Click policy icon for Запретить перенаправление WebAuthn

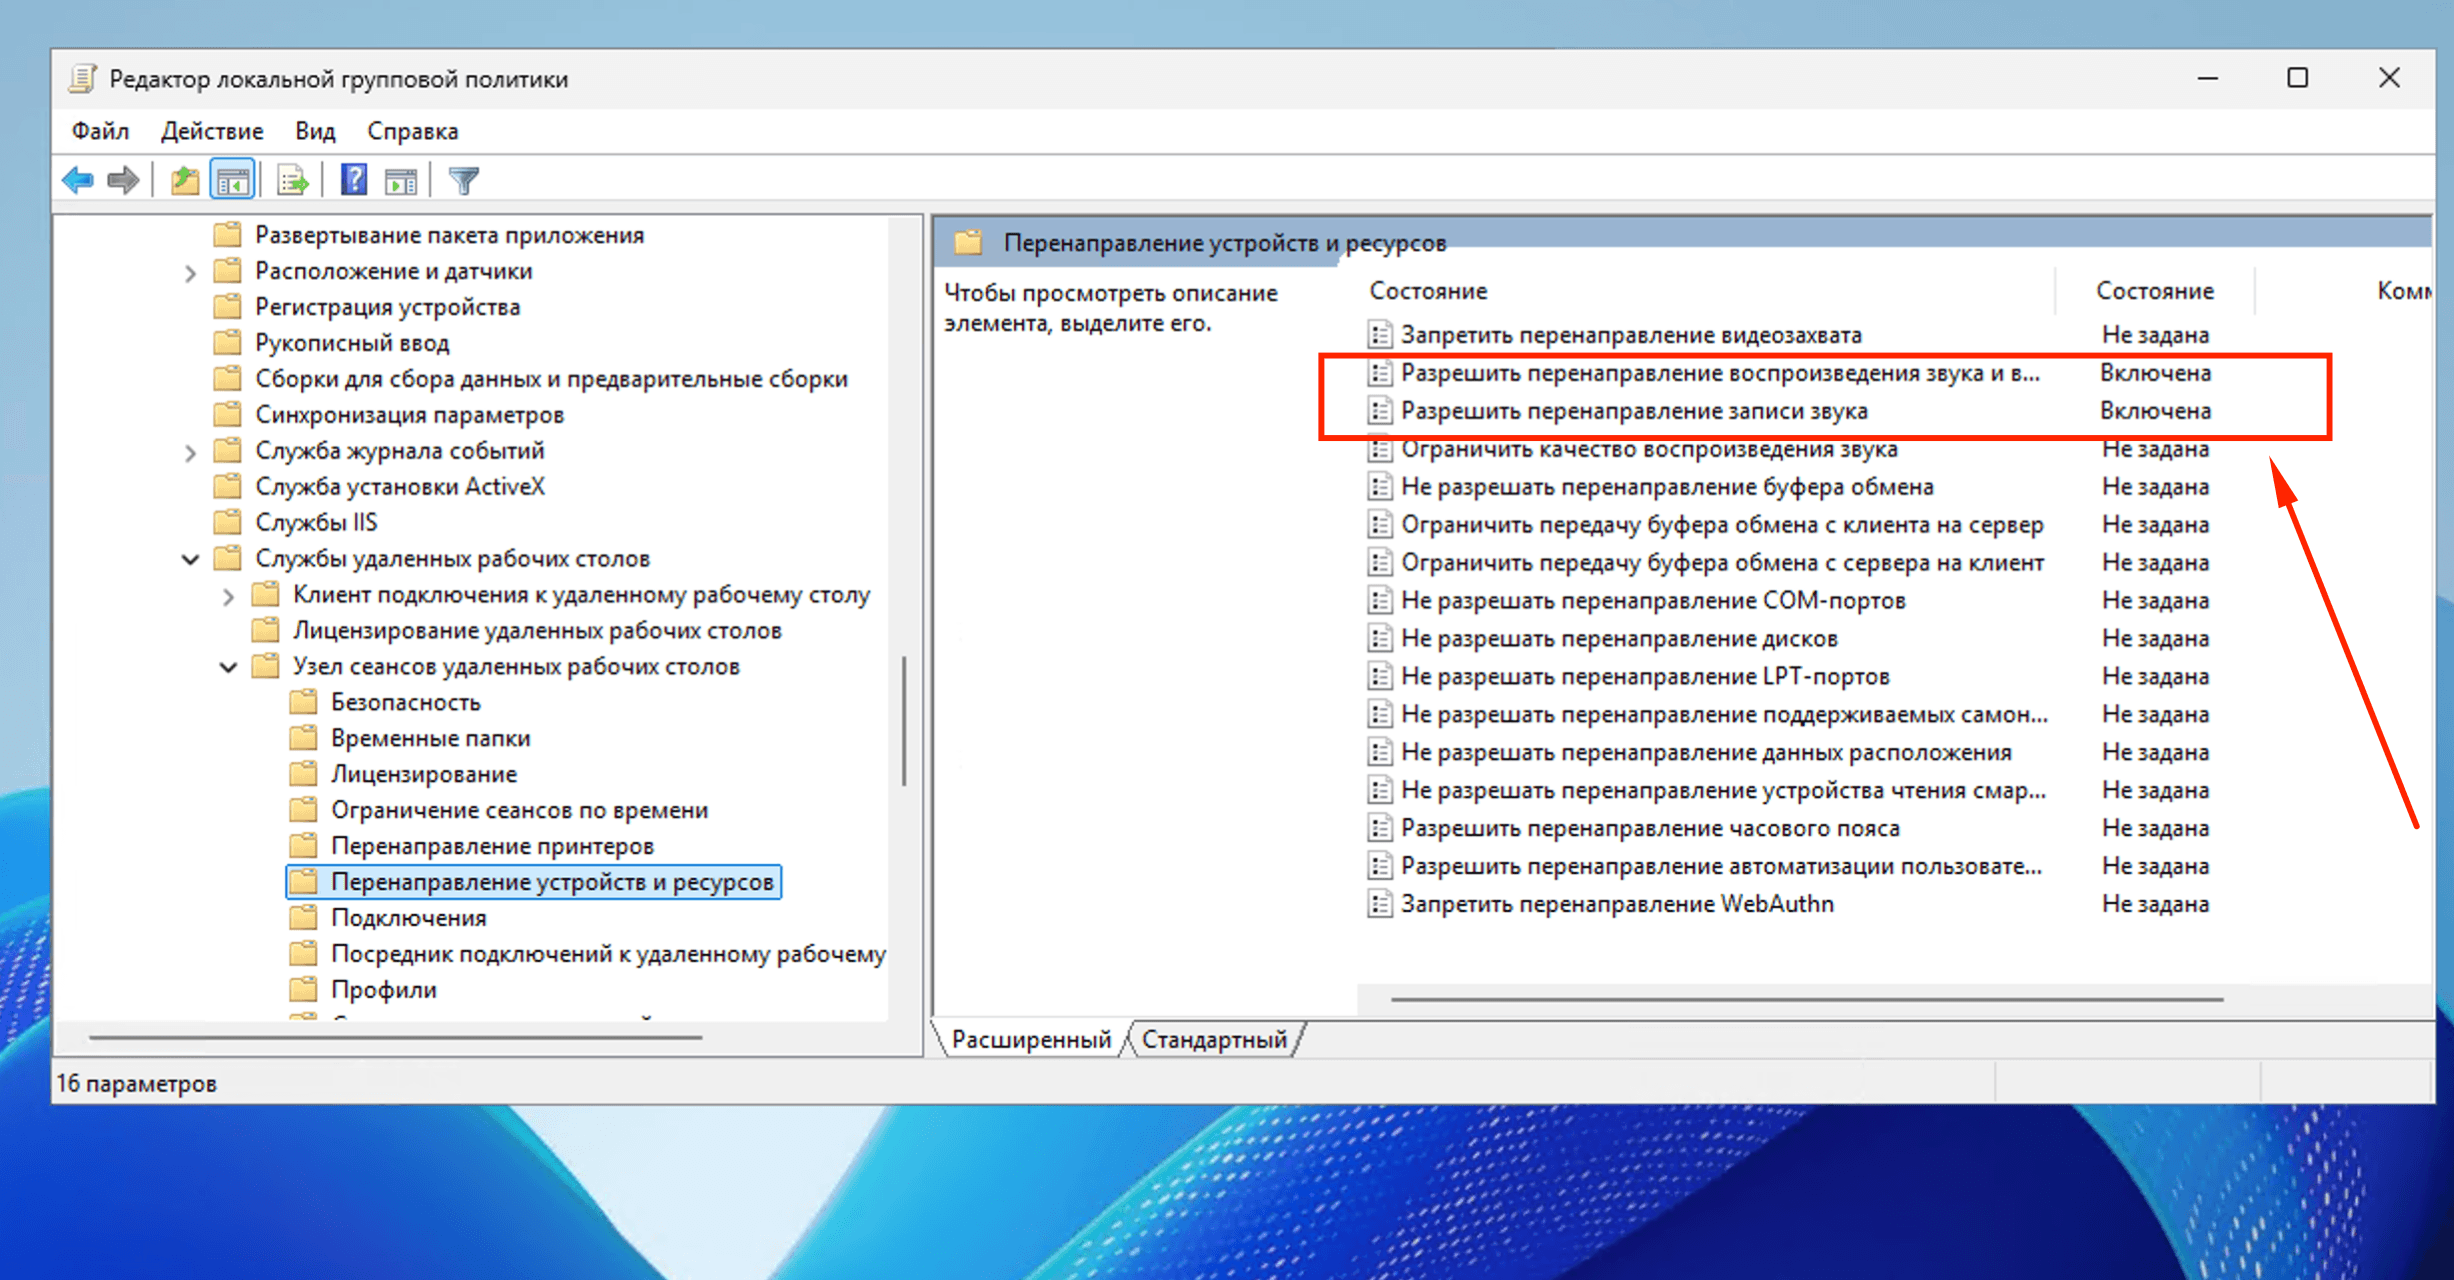click(x=1380, y=904)
